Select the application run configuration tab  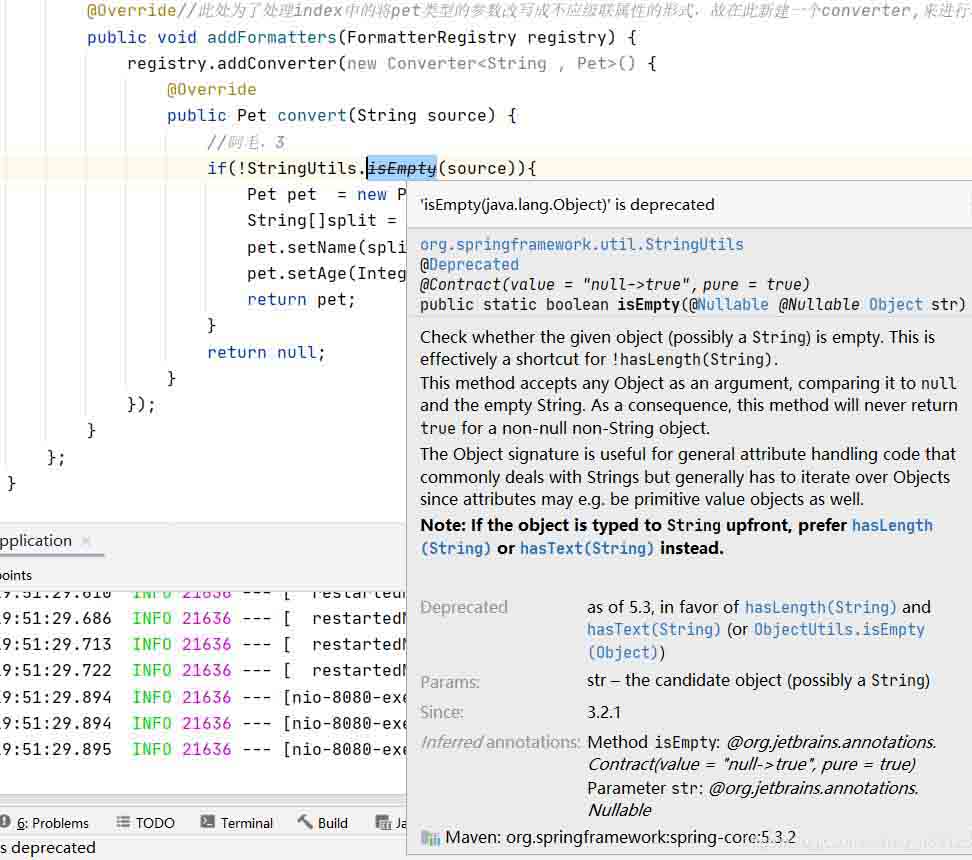36,541
